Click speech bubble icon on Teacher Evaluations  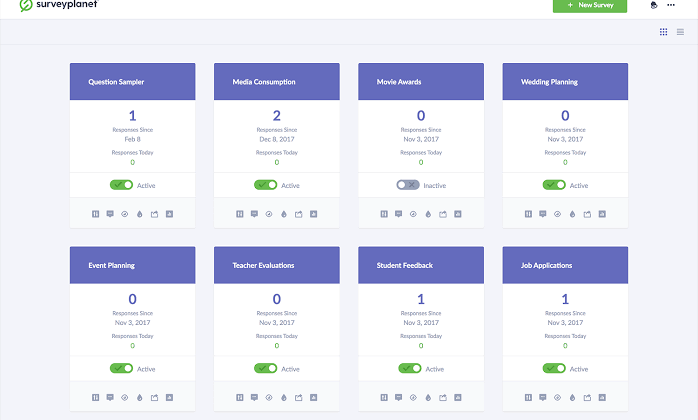[x=254, y=398]
